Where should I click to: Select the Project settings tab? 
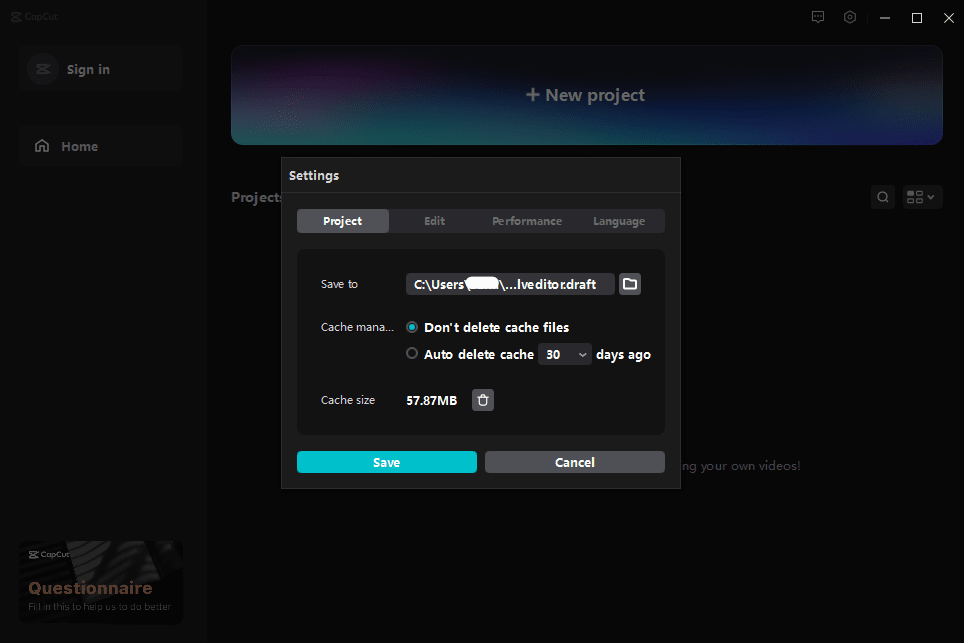click(343, 221)
